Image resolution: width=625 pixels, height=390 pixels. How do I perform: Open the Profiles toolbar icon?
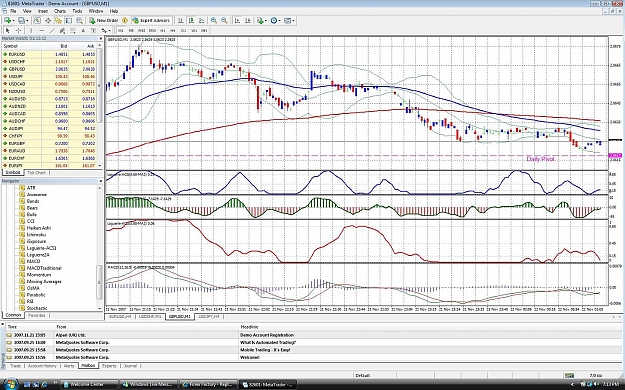coord(22,20)
